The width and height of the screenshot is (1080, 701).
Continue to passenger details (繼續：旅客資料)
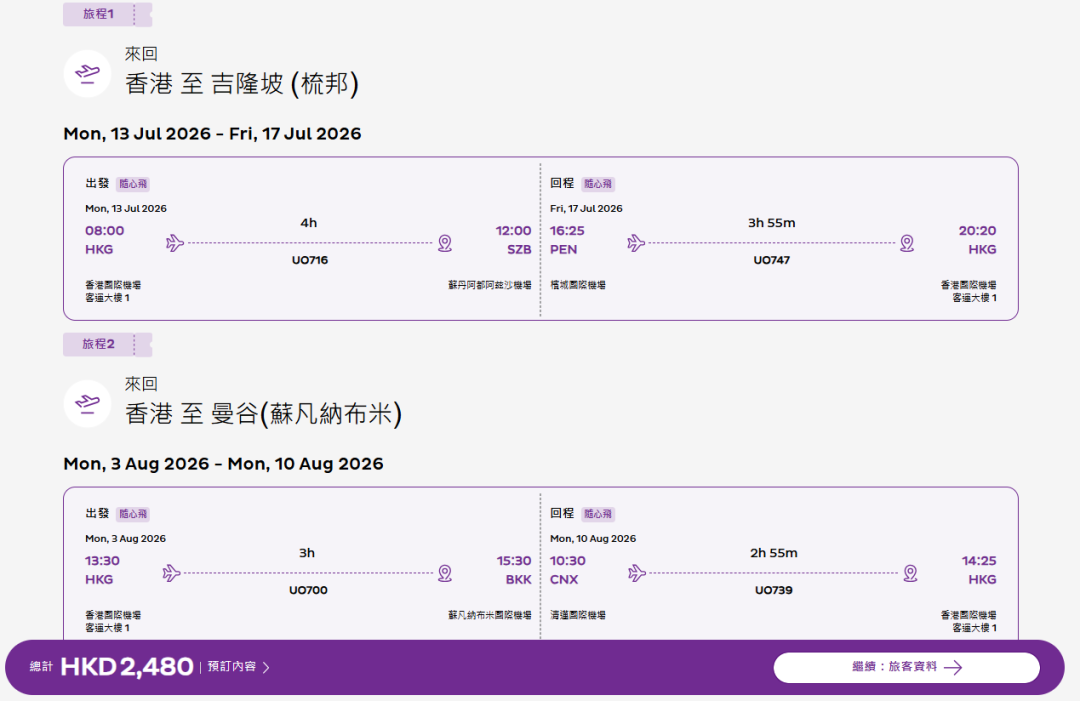[x=906, y=667]
